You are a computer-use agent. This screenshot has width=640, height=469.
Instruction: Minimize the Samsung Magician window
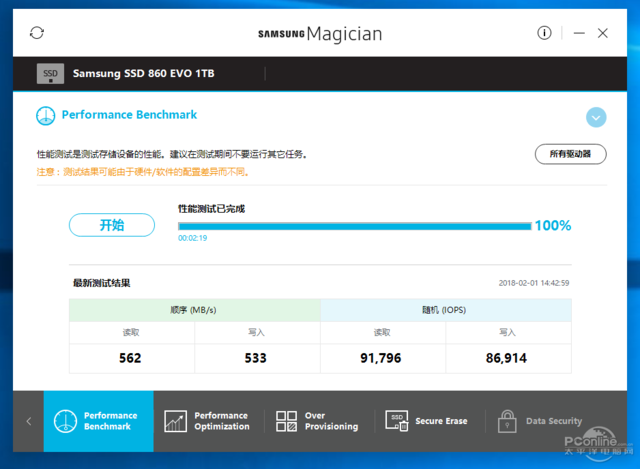[579, 33]
